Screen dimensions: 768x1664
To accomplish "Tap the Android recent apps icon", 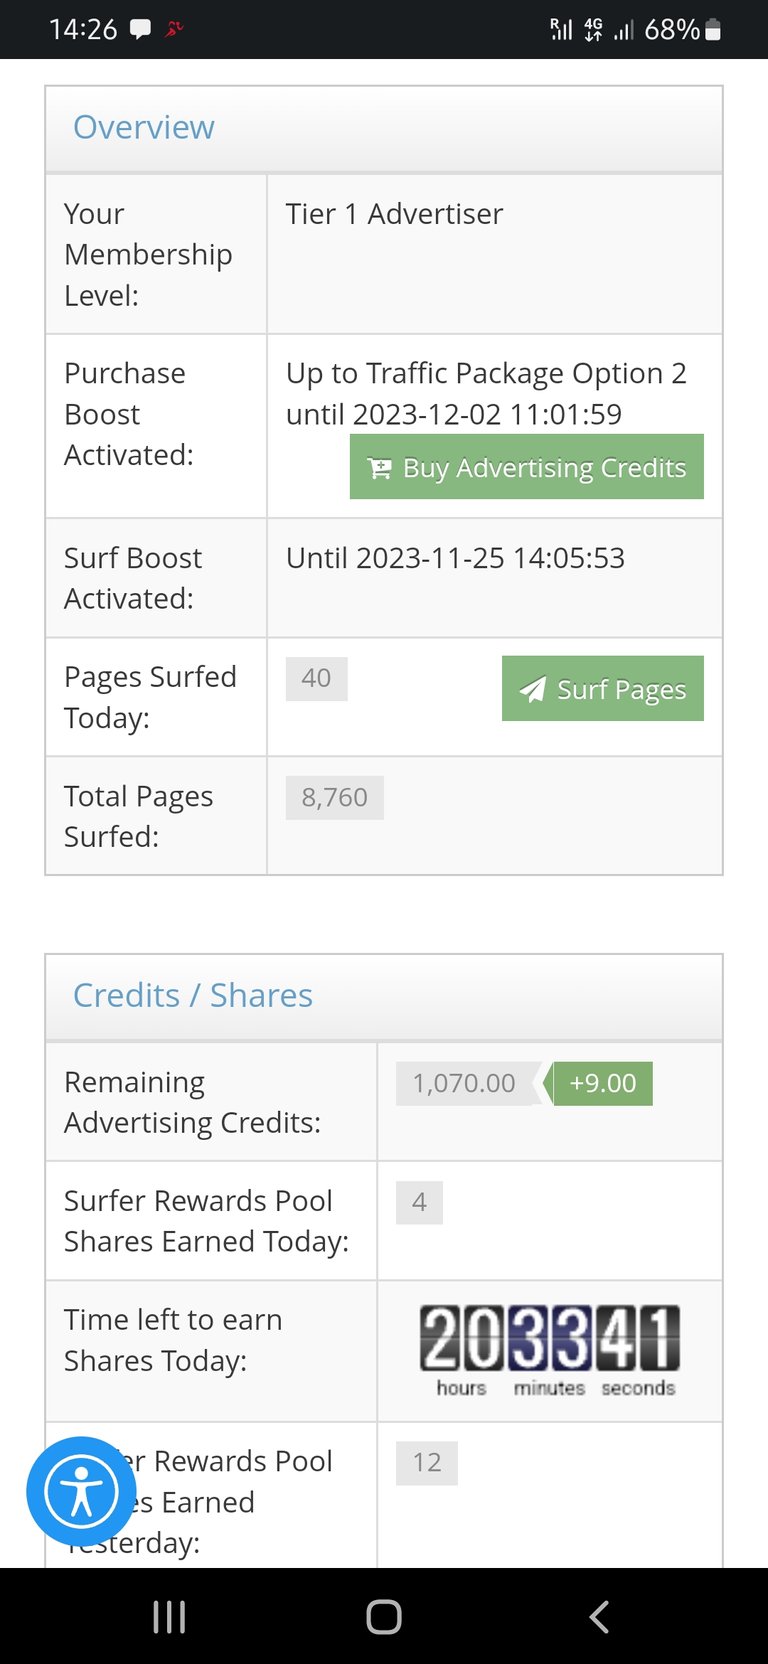I will coord(169,1616).
